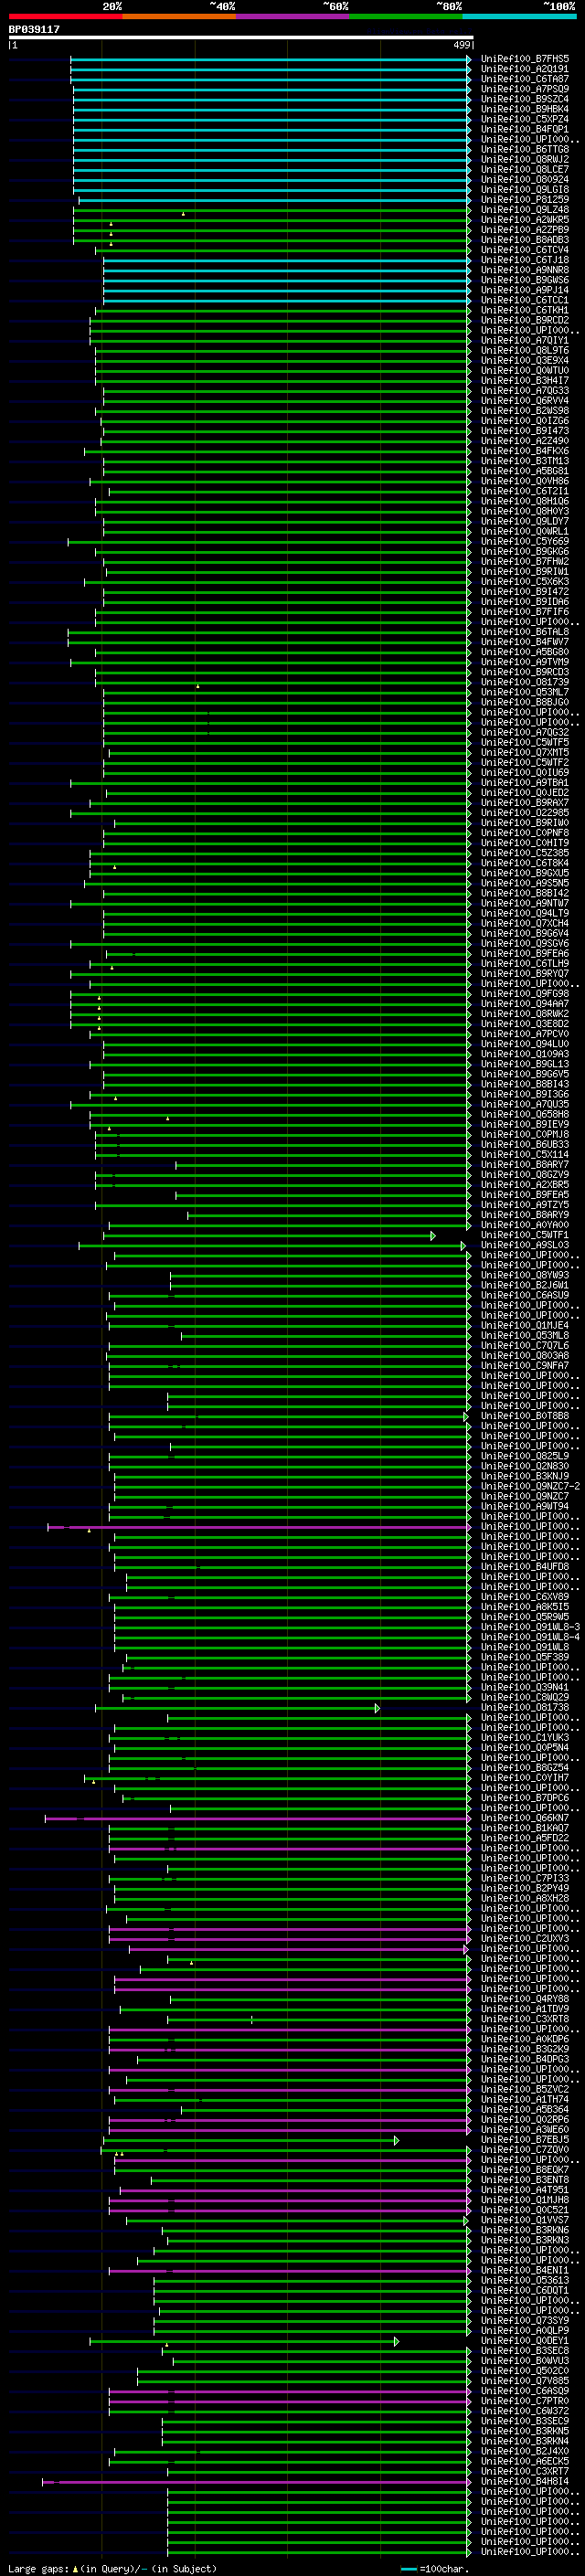This screenshot has height=2576, width=585.
Task: Select the query name BP039117
Action: (34, 29)
